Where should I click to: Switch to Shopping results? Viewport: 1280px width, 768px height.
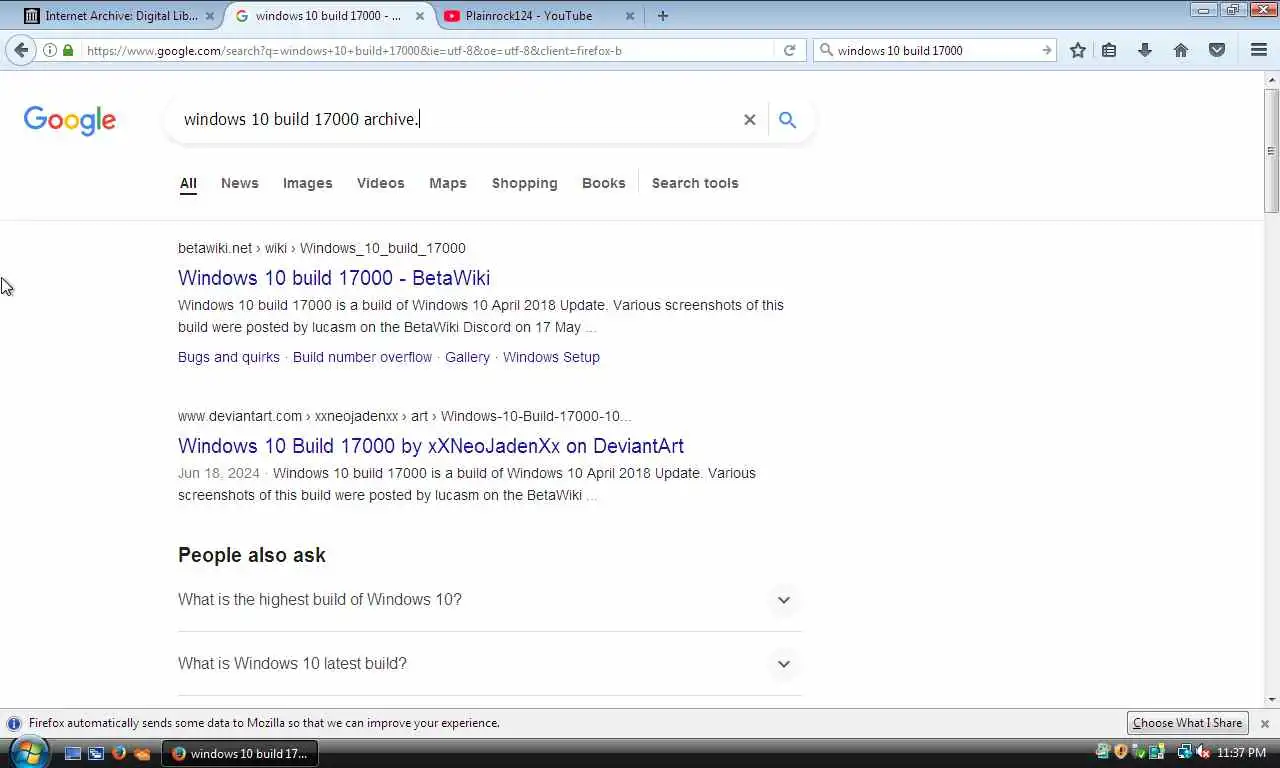click(x=524, y=183)
